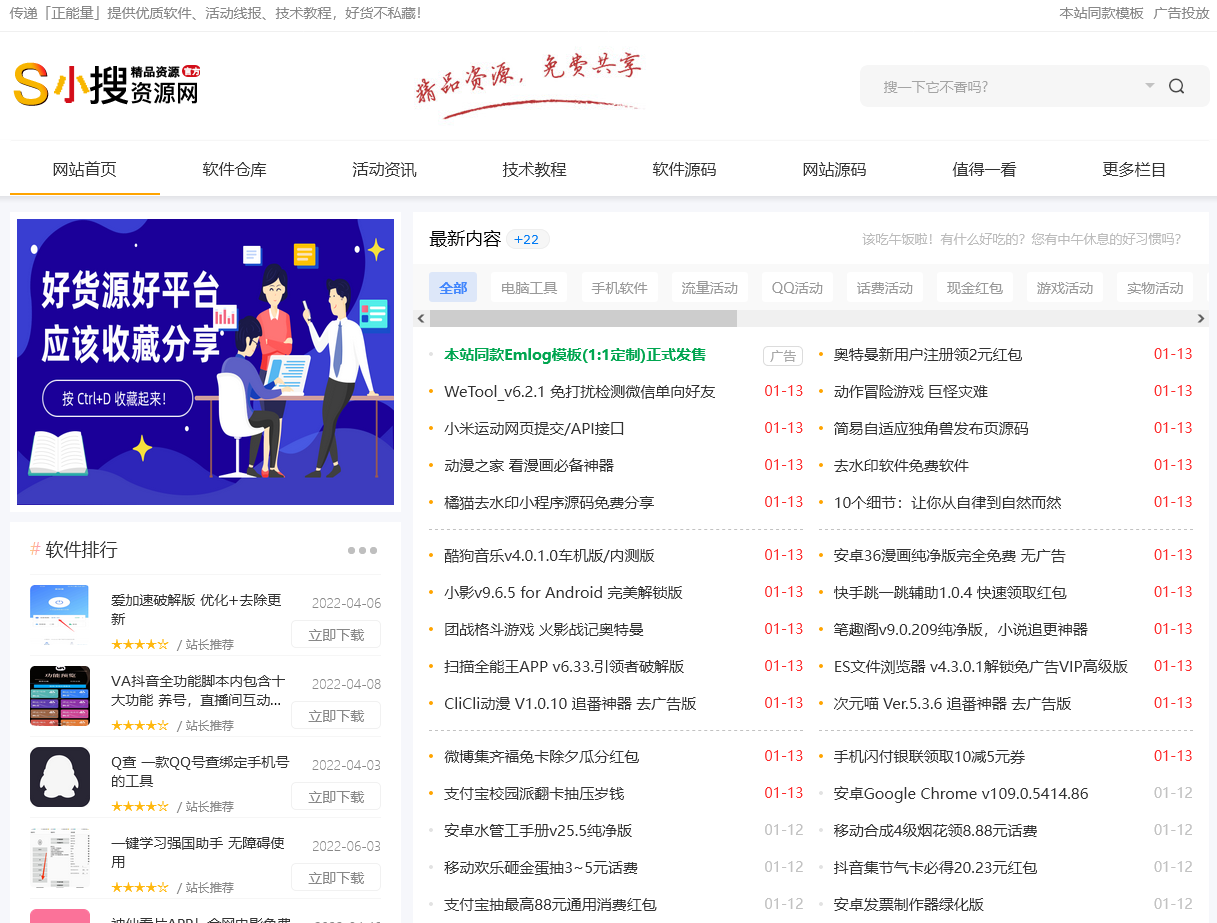Switch to the 技术教程 tab
1217x923 pixels.
534,169
